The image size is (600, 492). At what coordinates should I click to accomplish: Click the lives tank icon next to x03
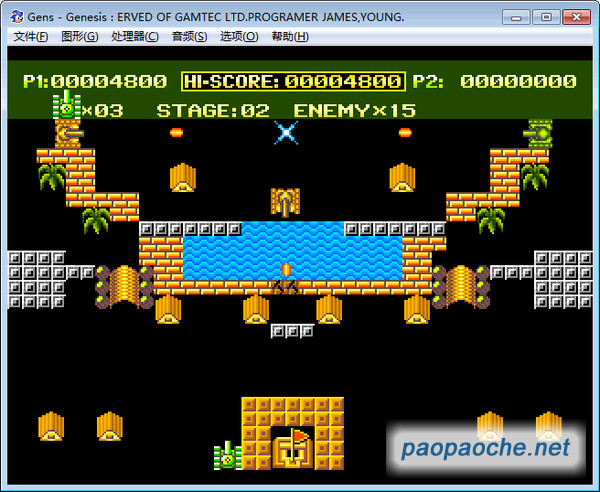point(67,104)
